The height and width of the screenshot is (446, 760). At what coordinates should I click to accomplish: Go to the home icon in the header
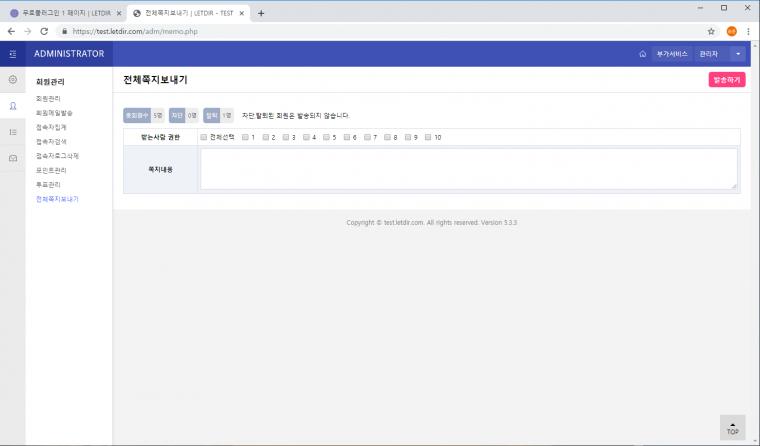[642, 54]
